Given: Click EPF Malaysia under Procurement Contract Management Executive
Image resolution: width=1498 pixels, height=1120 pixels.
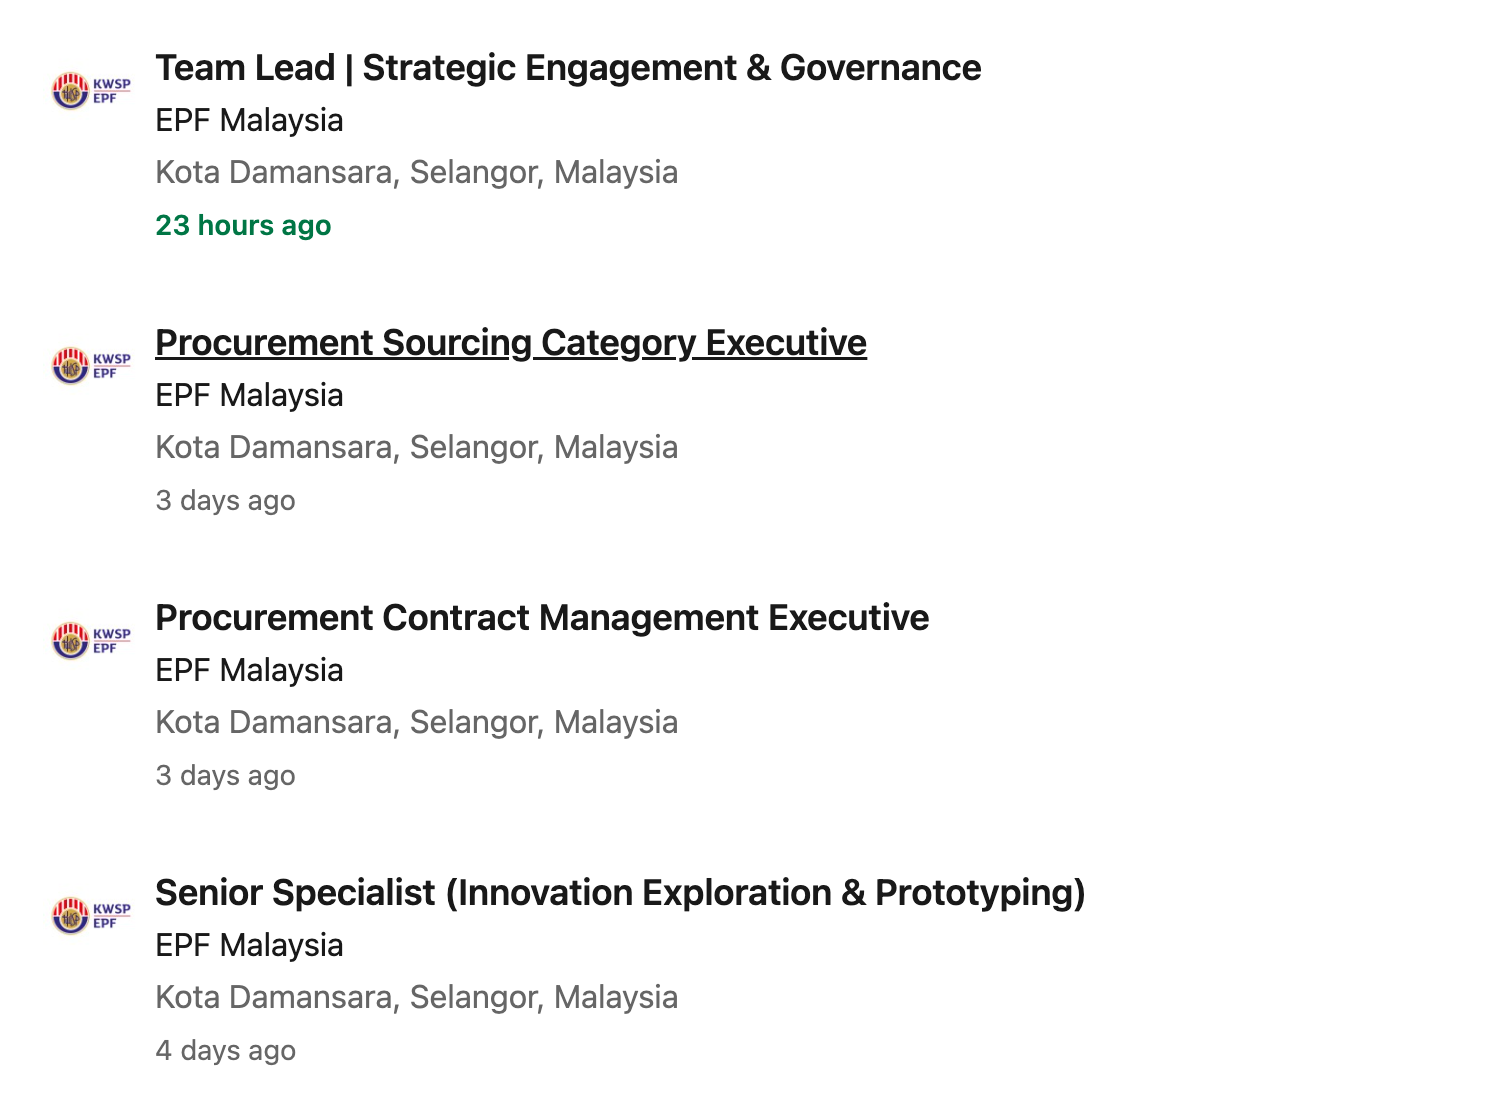Looking at the screenshot, I should [x=249, y=670].
